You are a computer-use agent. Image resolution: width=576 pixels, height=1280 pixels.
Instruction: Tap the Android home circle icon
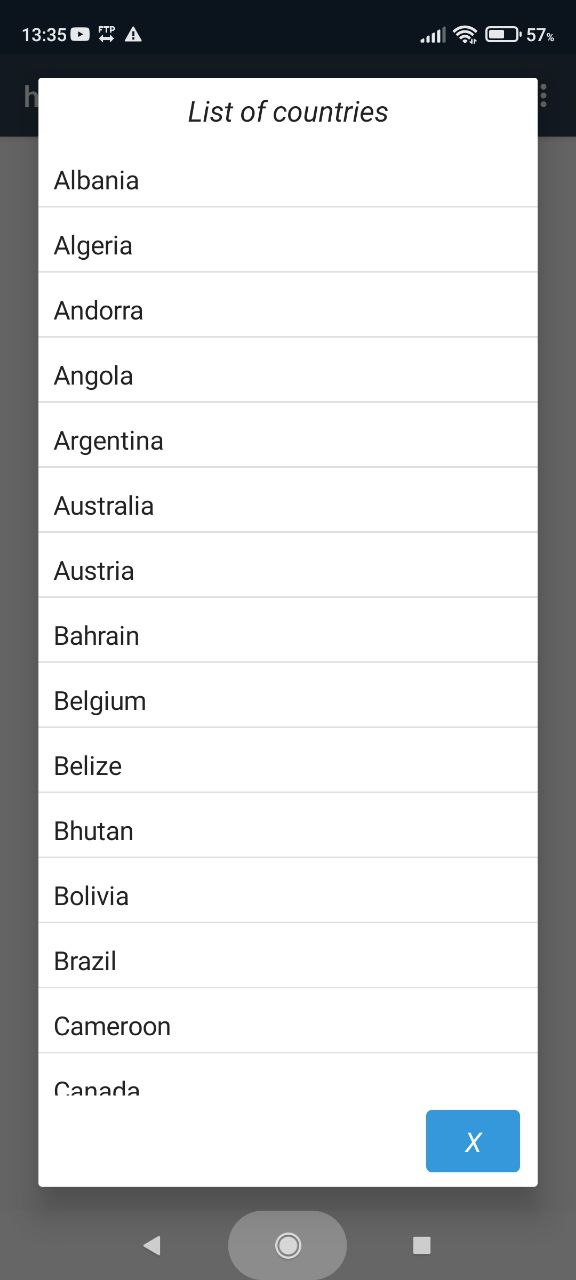point(288,1245)
